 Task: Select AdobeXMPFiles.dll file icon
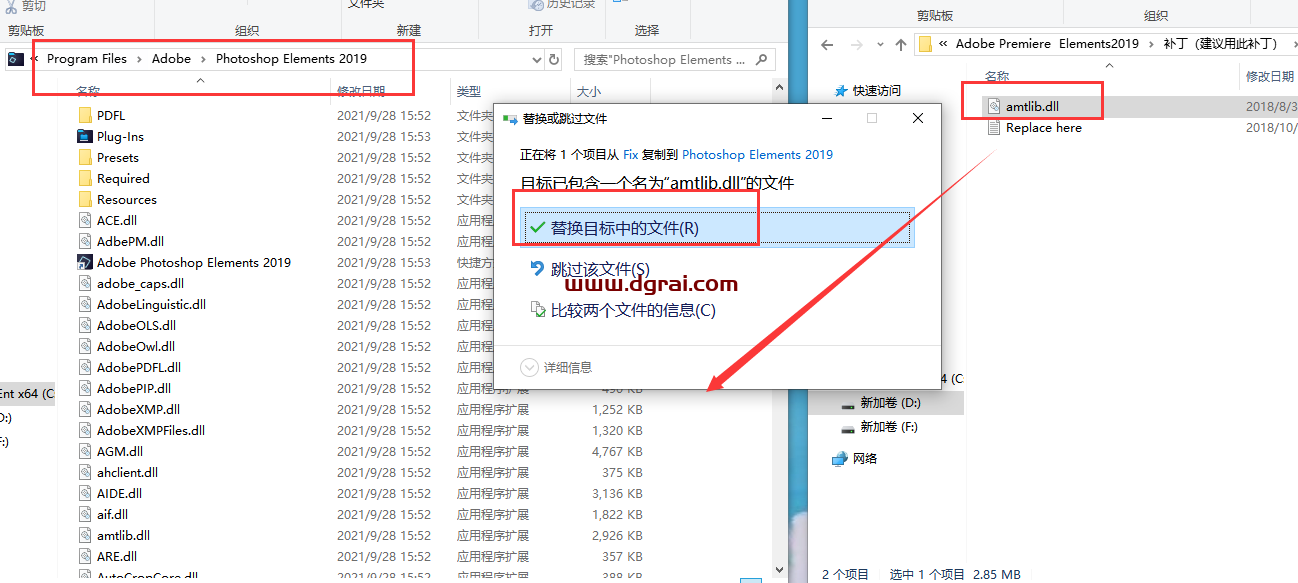[85, 431]
